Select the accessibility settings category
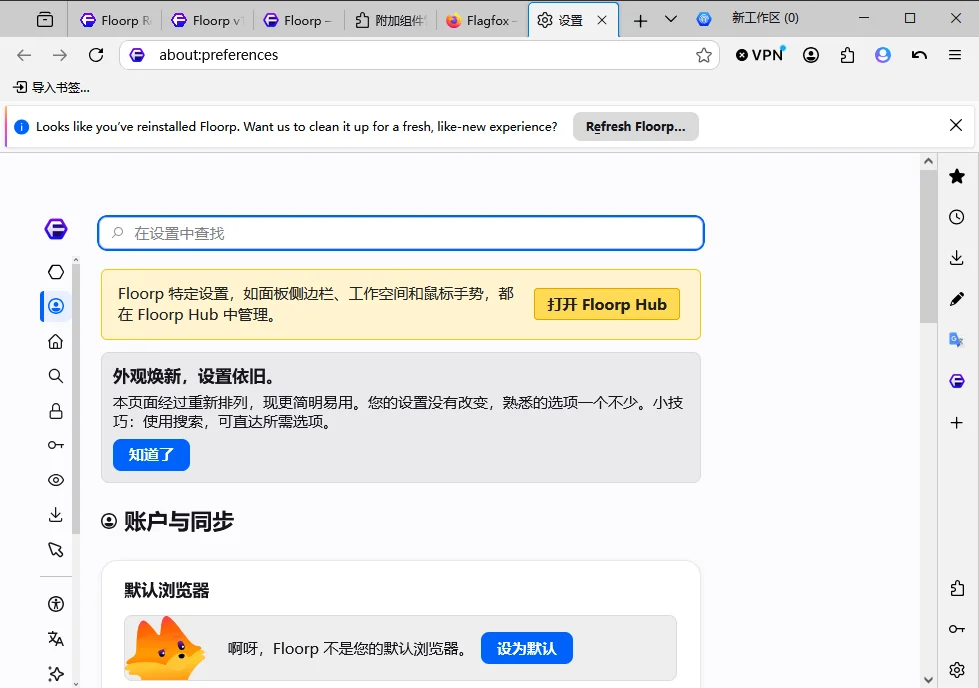 click(56, 604)
